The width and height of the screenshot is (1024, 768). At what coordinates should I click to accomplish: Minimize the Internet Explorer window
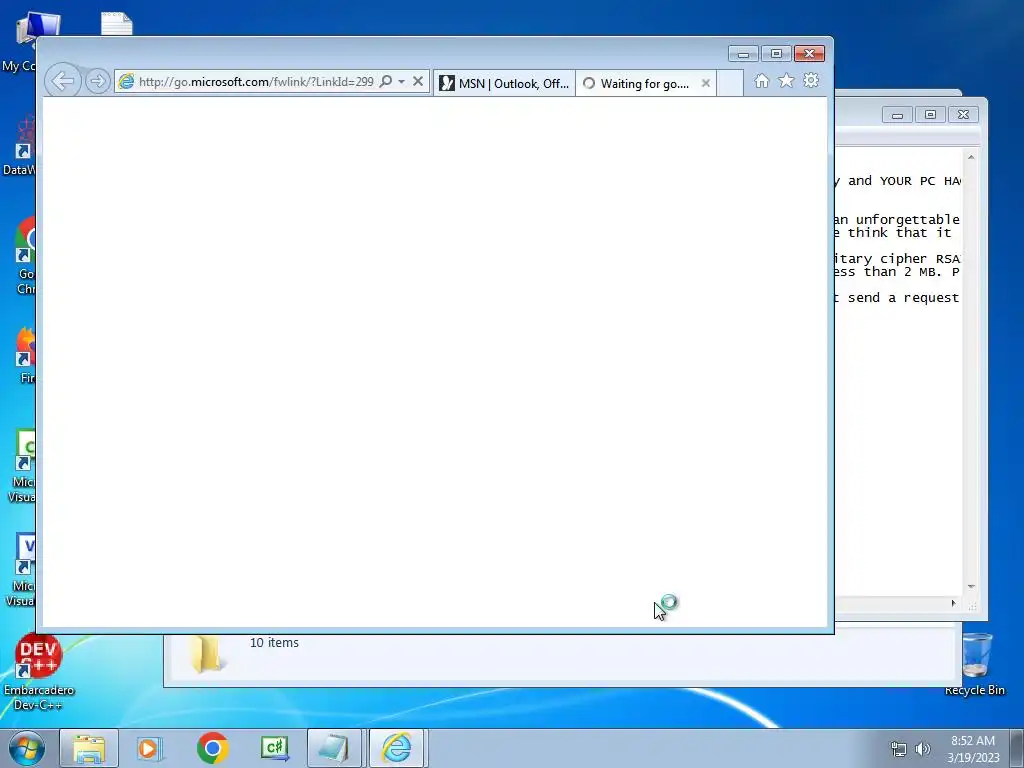(x=743, y=54)
